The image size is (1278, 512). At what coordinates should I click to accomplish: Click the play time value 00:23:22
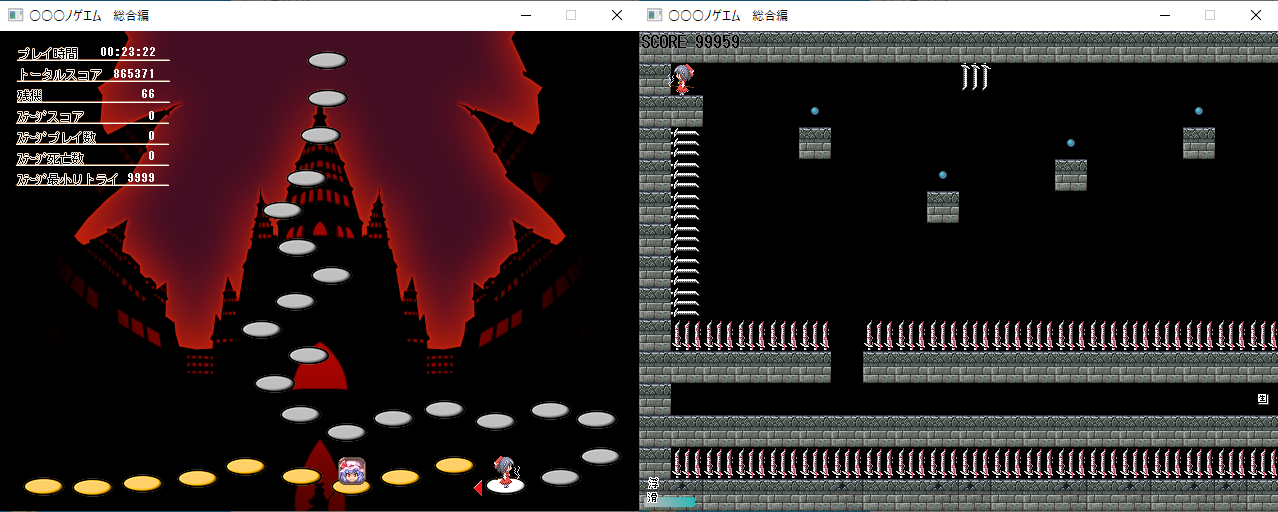(128, 52)
